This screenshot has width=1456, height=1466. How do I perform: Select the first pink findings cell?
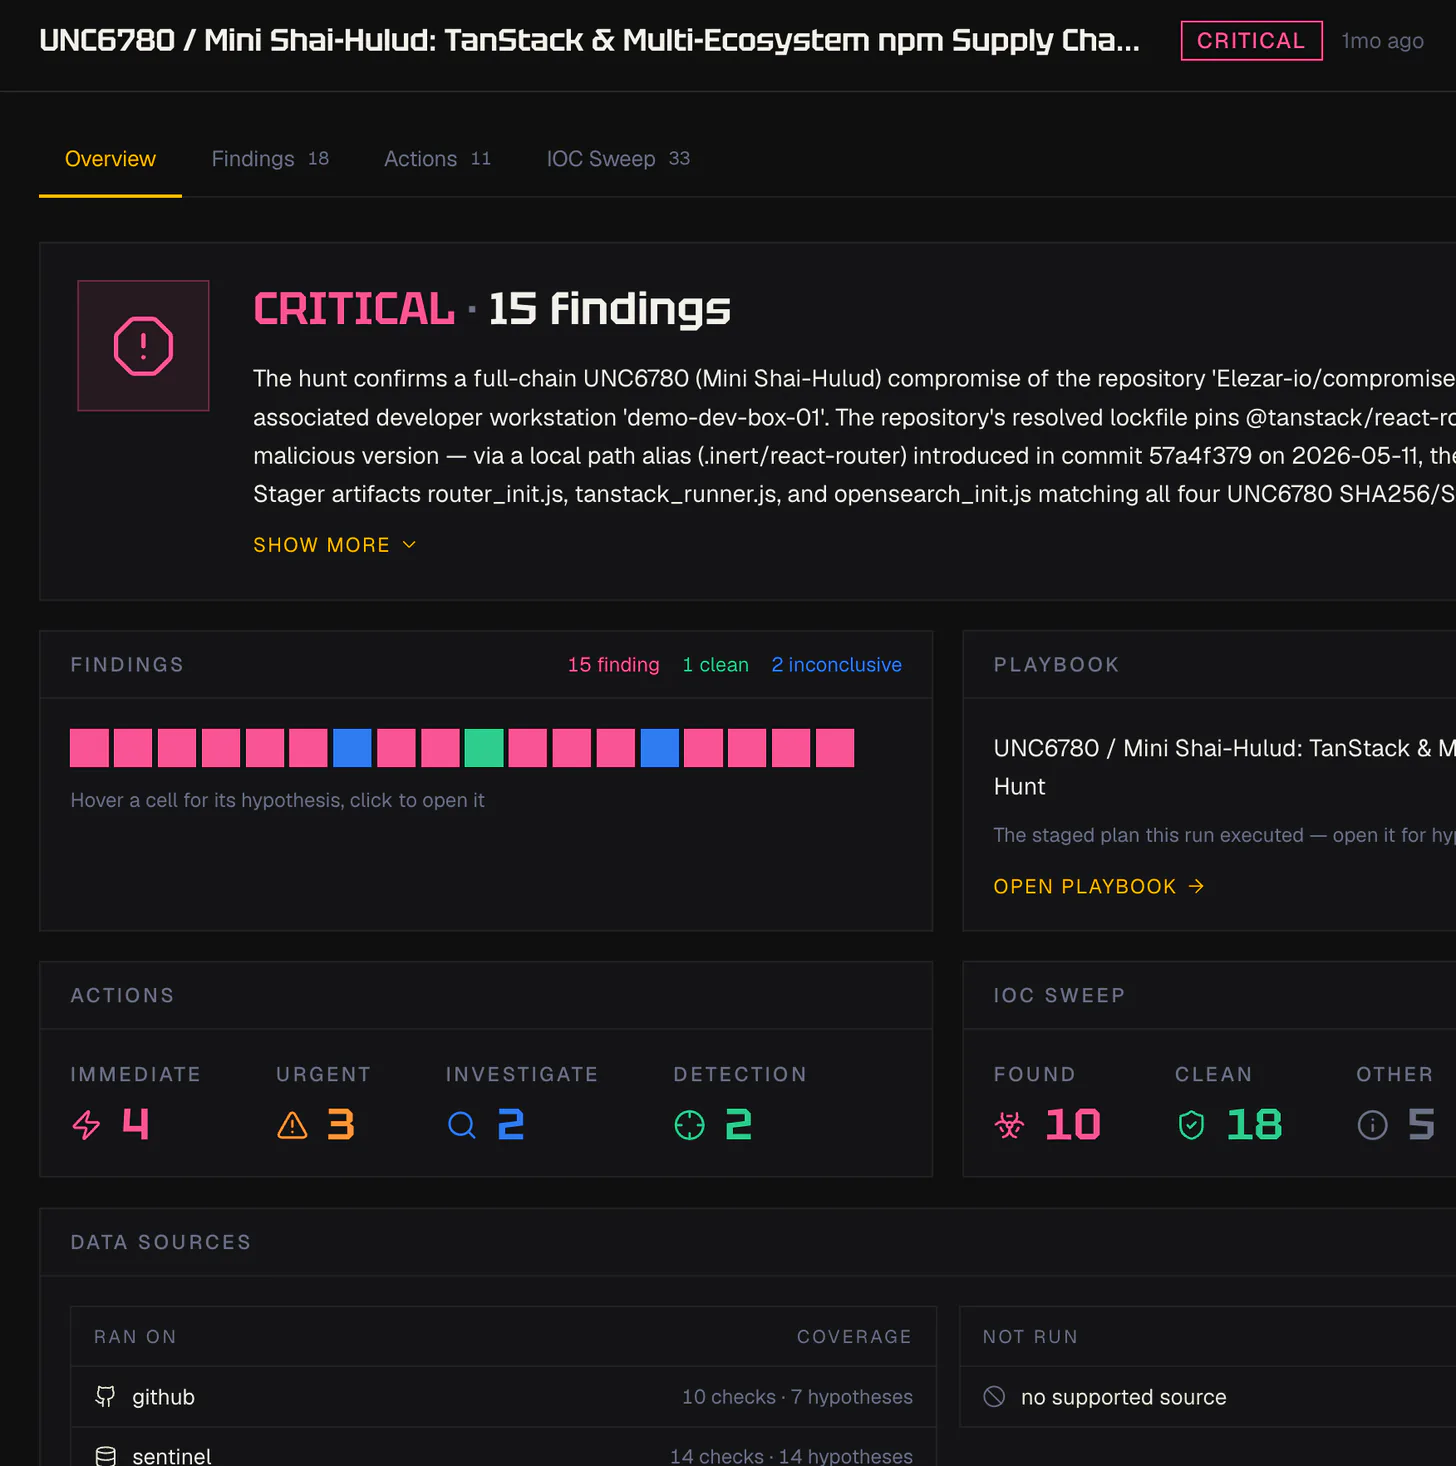pos(89,748)
